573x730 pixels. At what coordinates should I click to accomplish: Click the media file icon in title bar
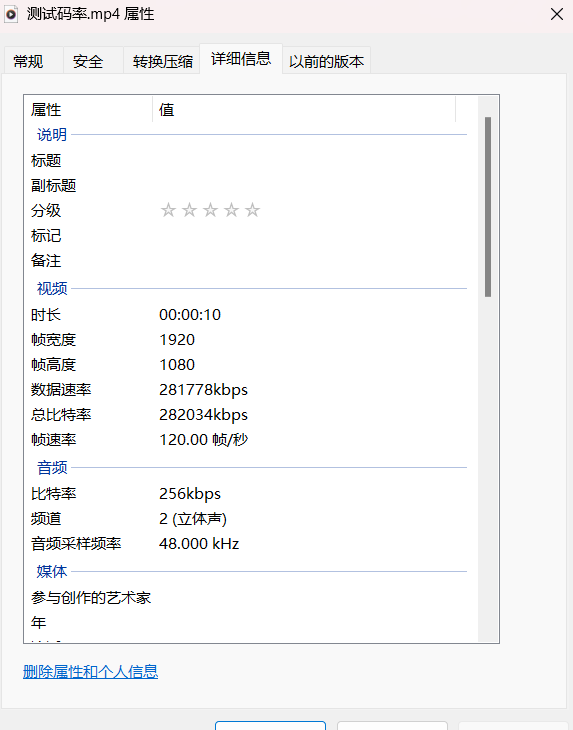click(x=11, y=14)
